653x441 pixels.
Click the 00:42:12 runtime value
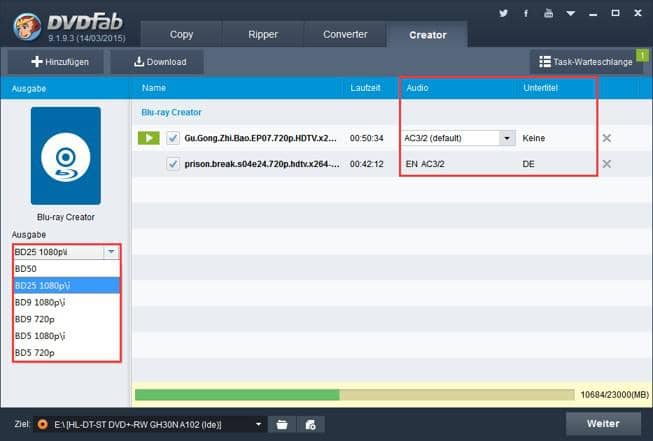[x=366, y=164]
